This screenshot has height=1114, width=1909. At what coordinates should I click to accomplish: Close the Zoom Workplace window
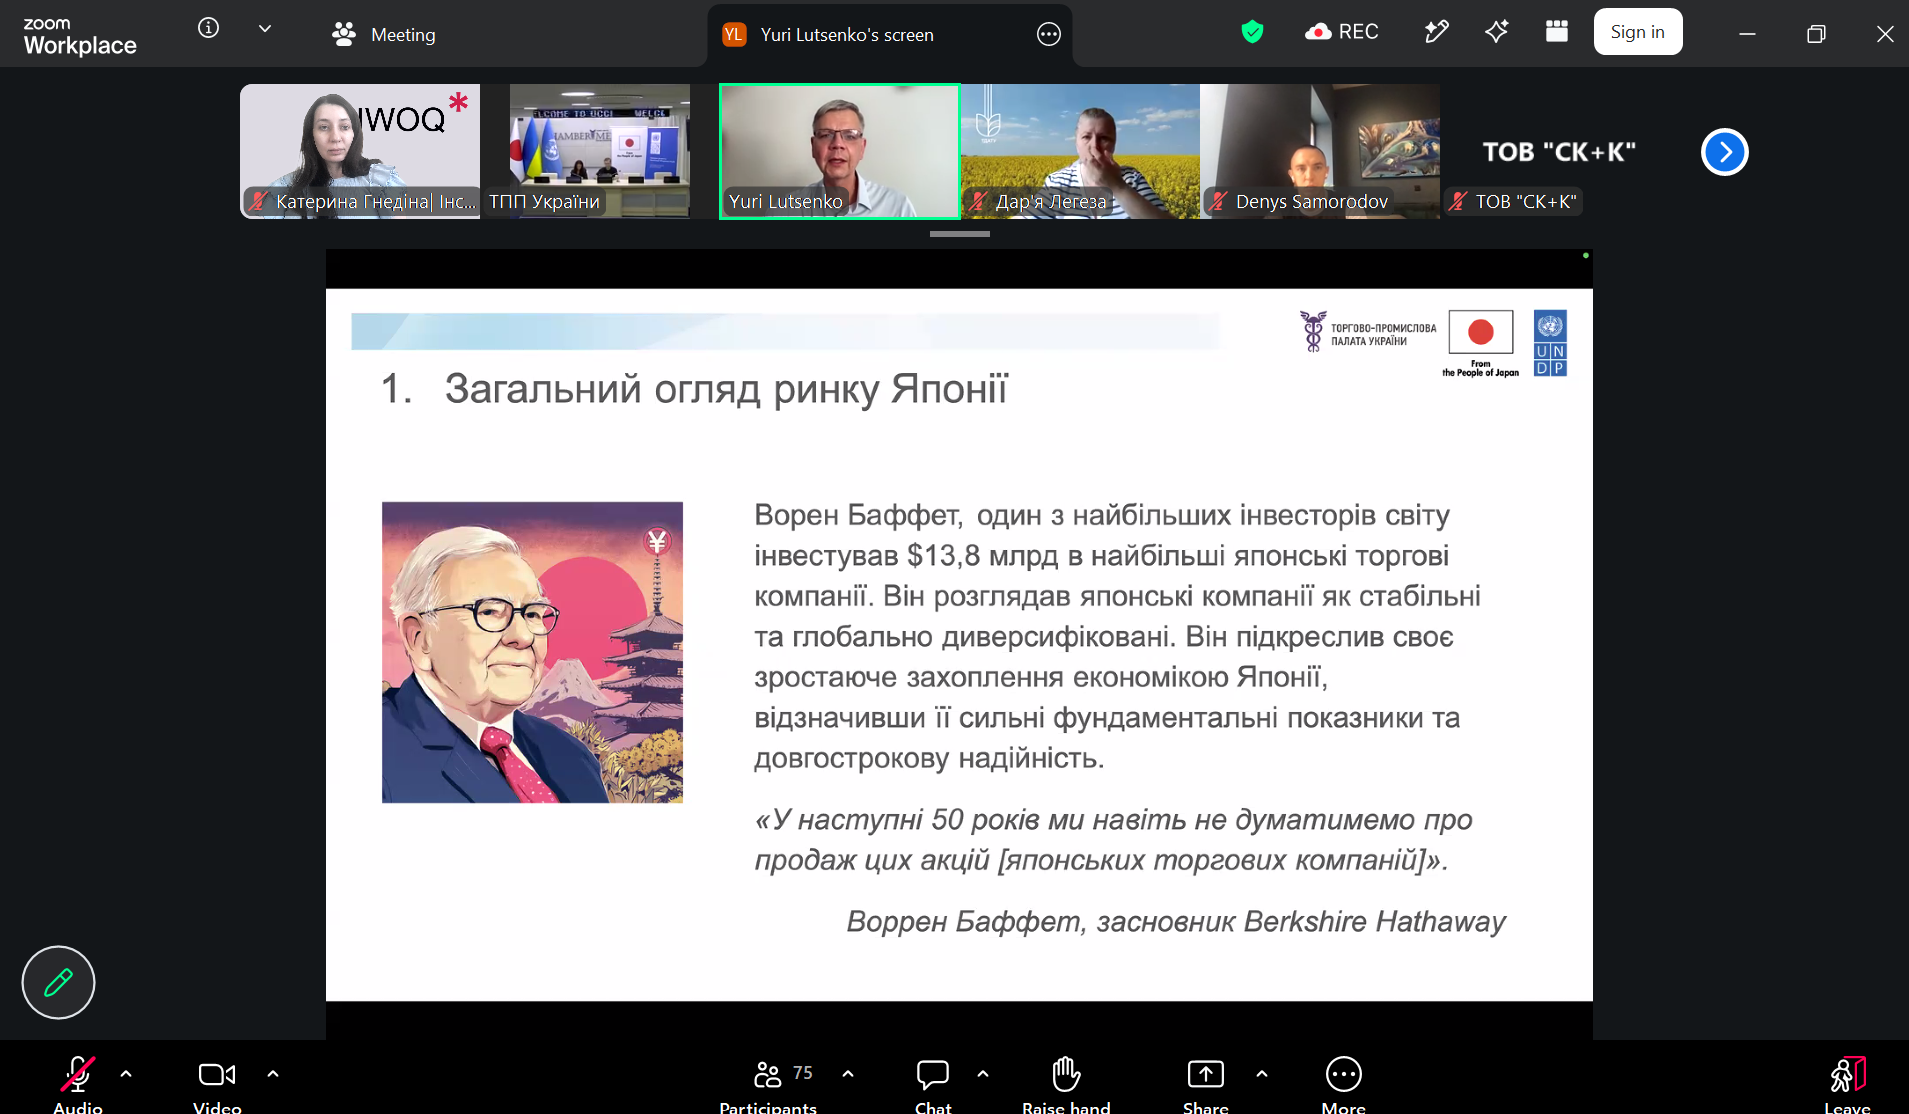[x=1885, y=34]
